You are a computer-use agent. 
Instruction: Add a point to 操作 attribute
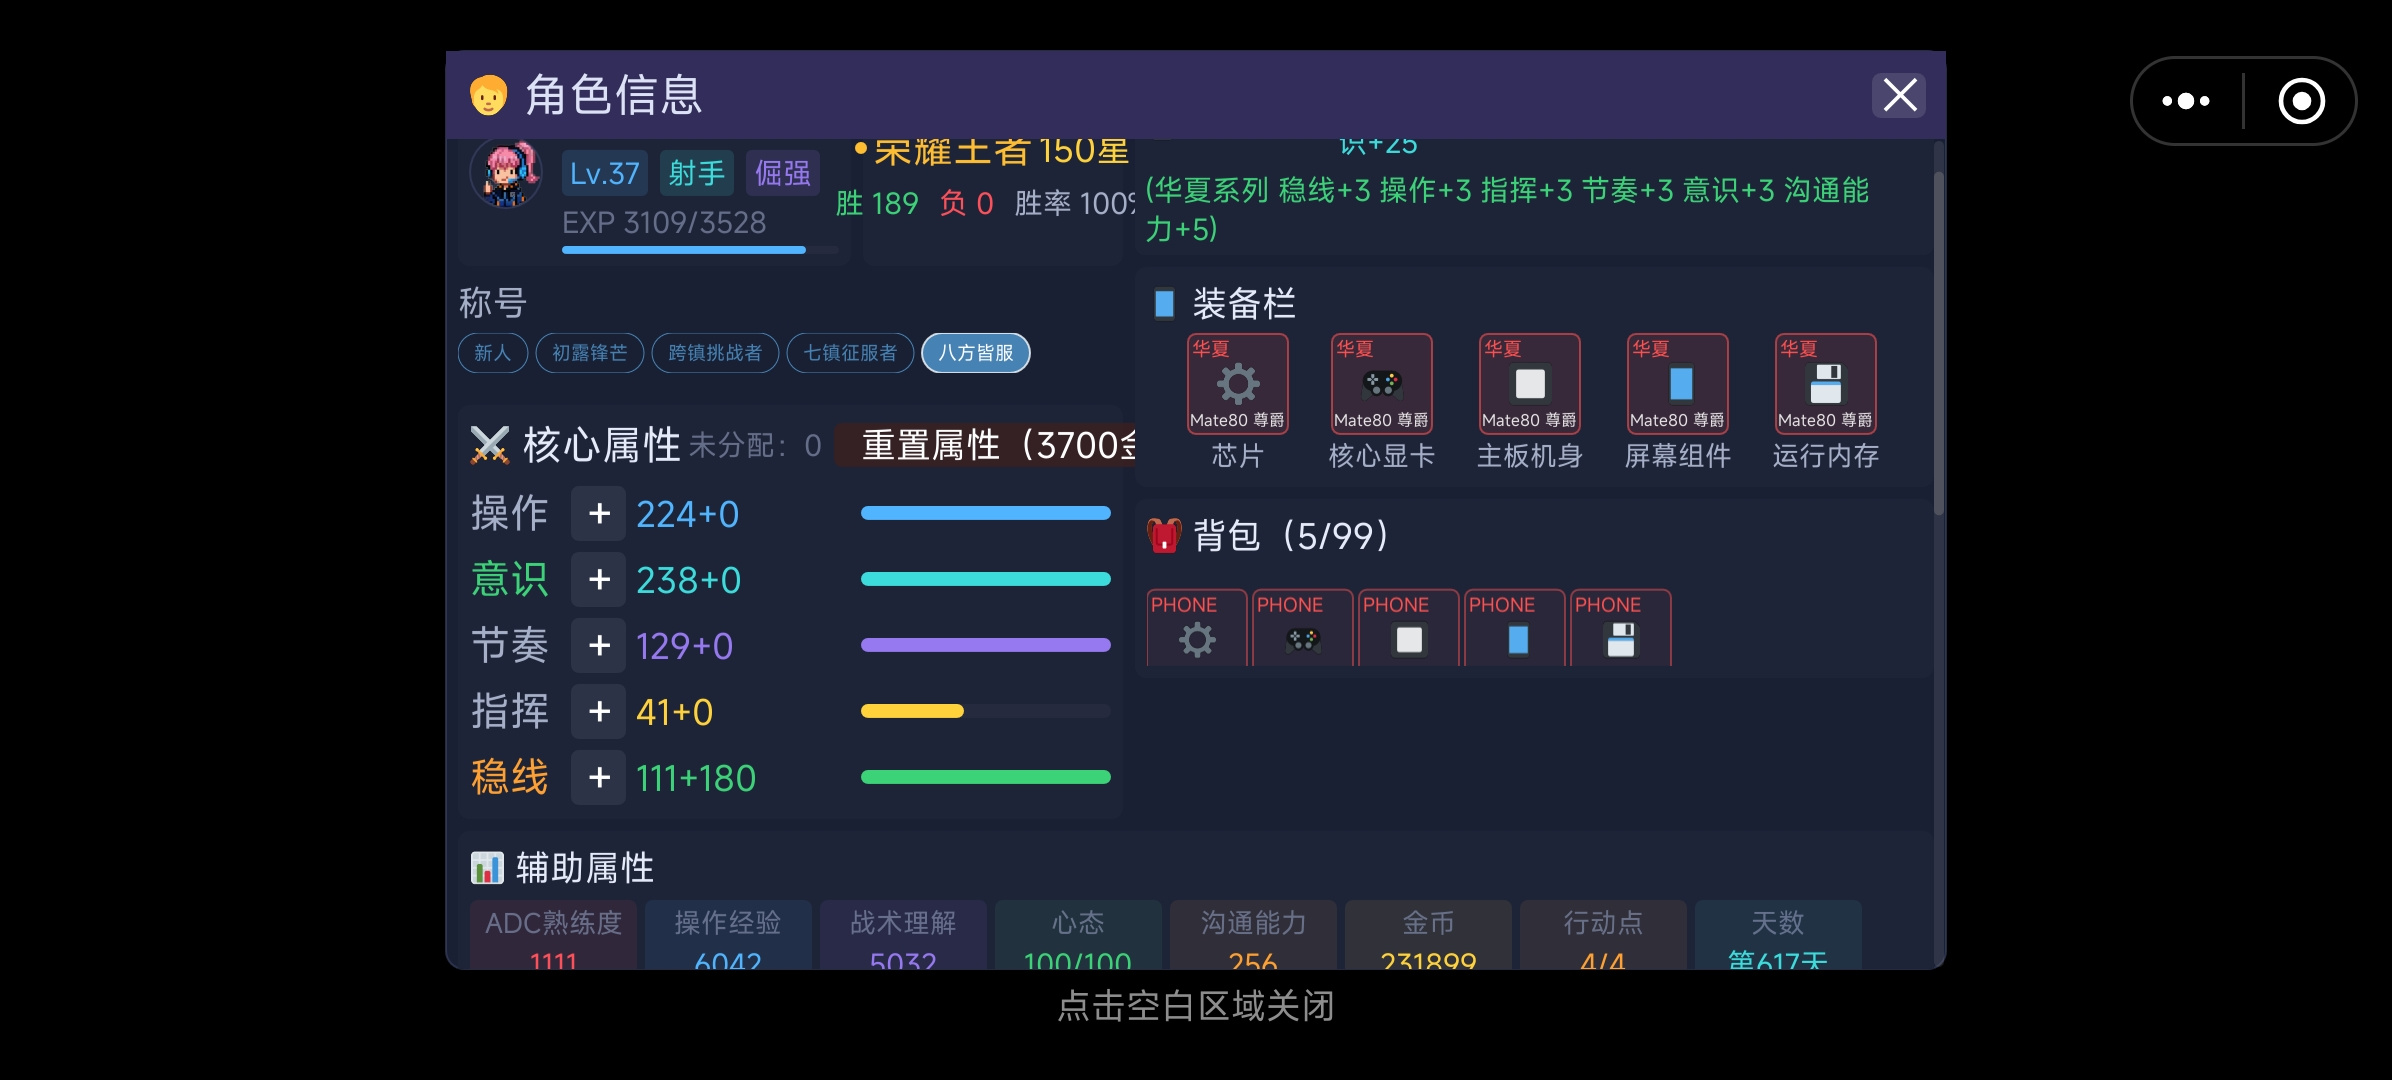599,514
